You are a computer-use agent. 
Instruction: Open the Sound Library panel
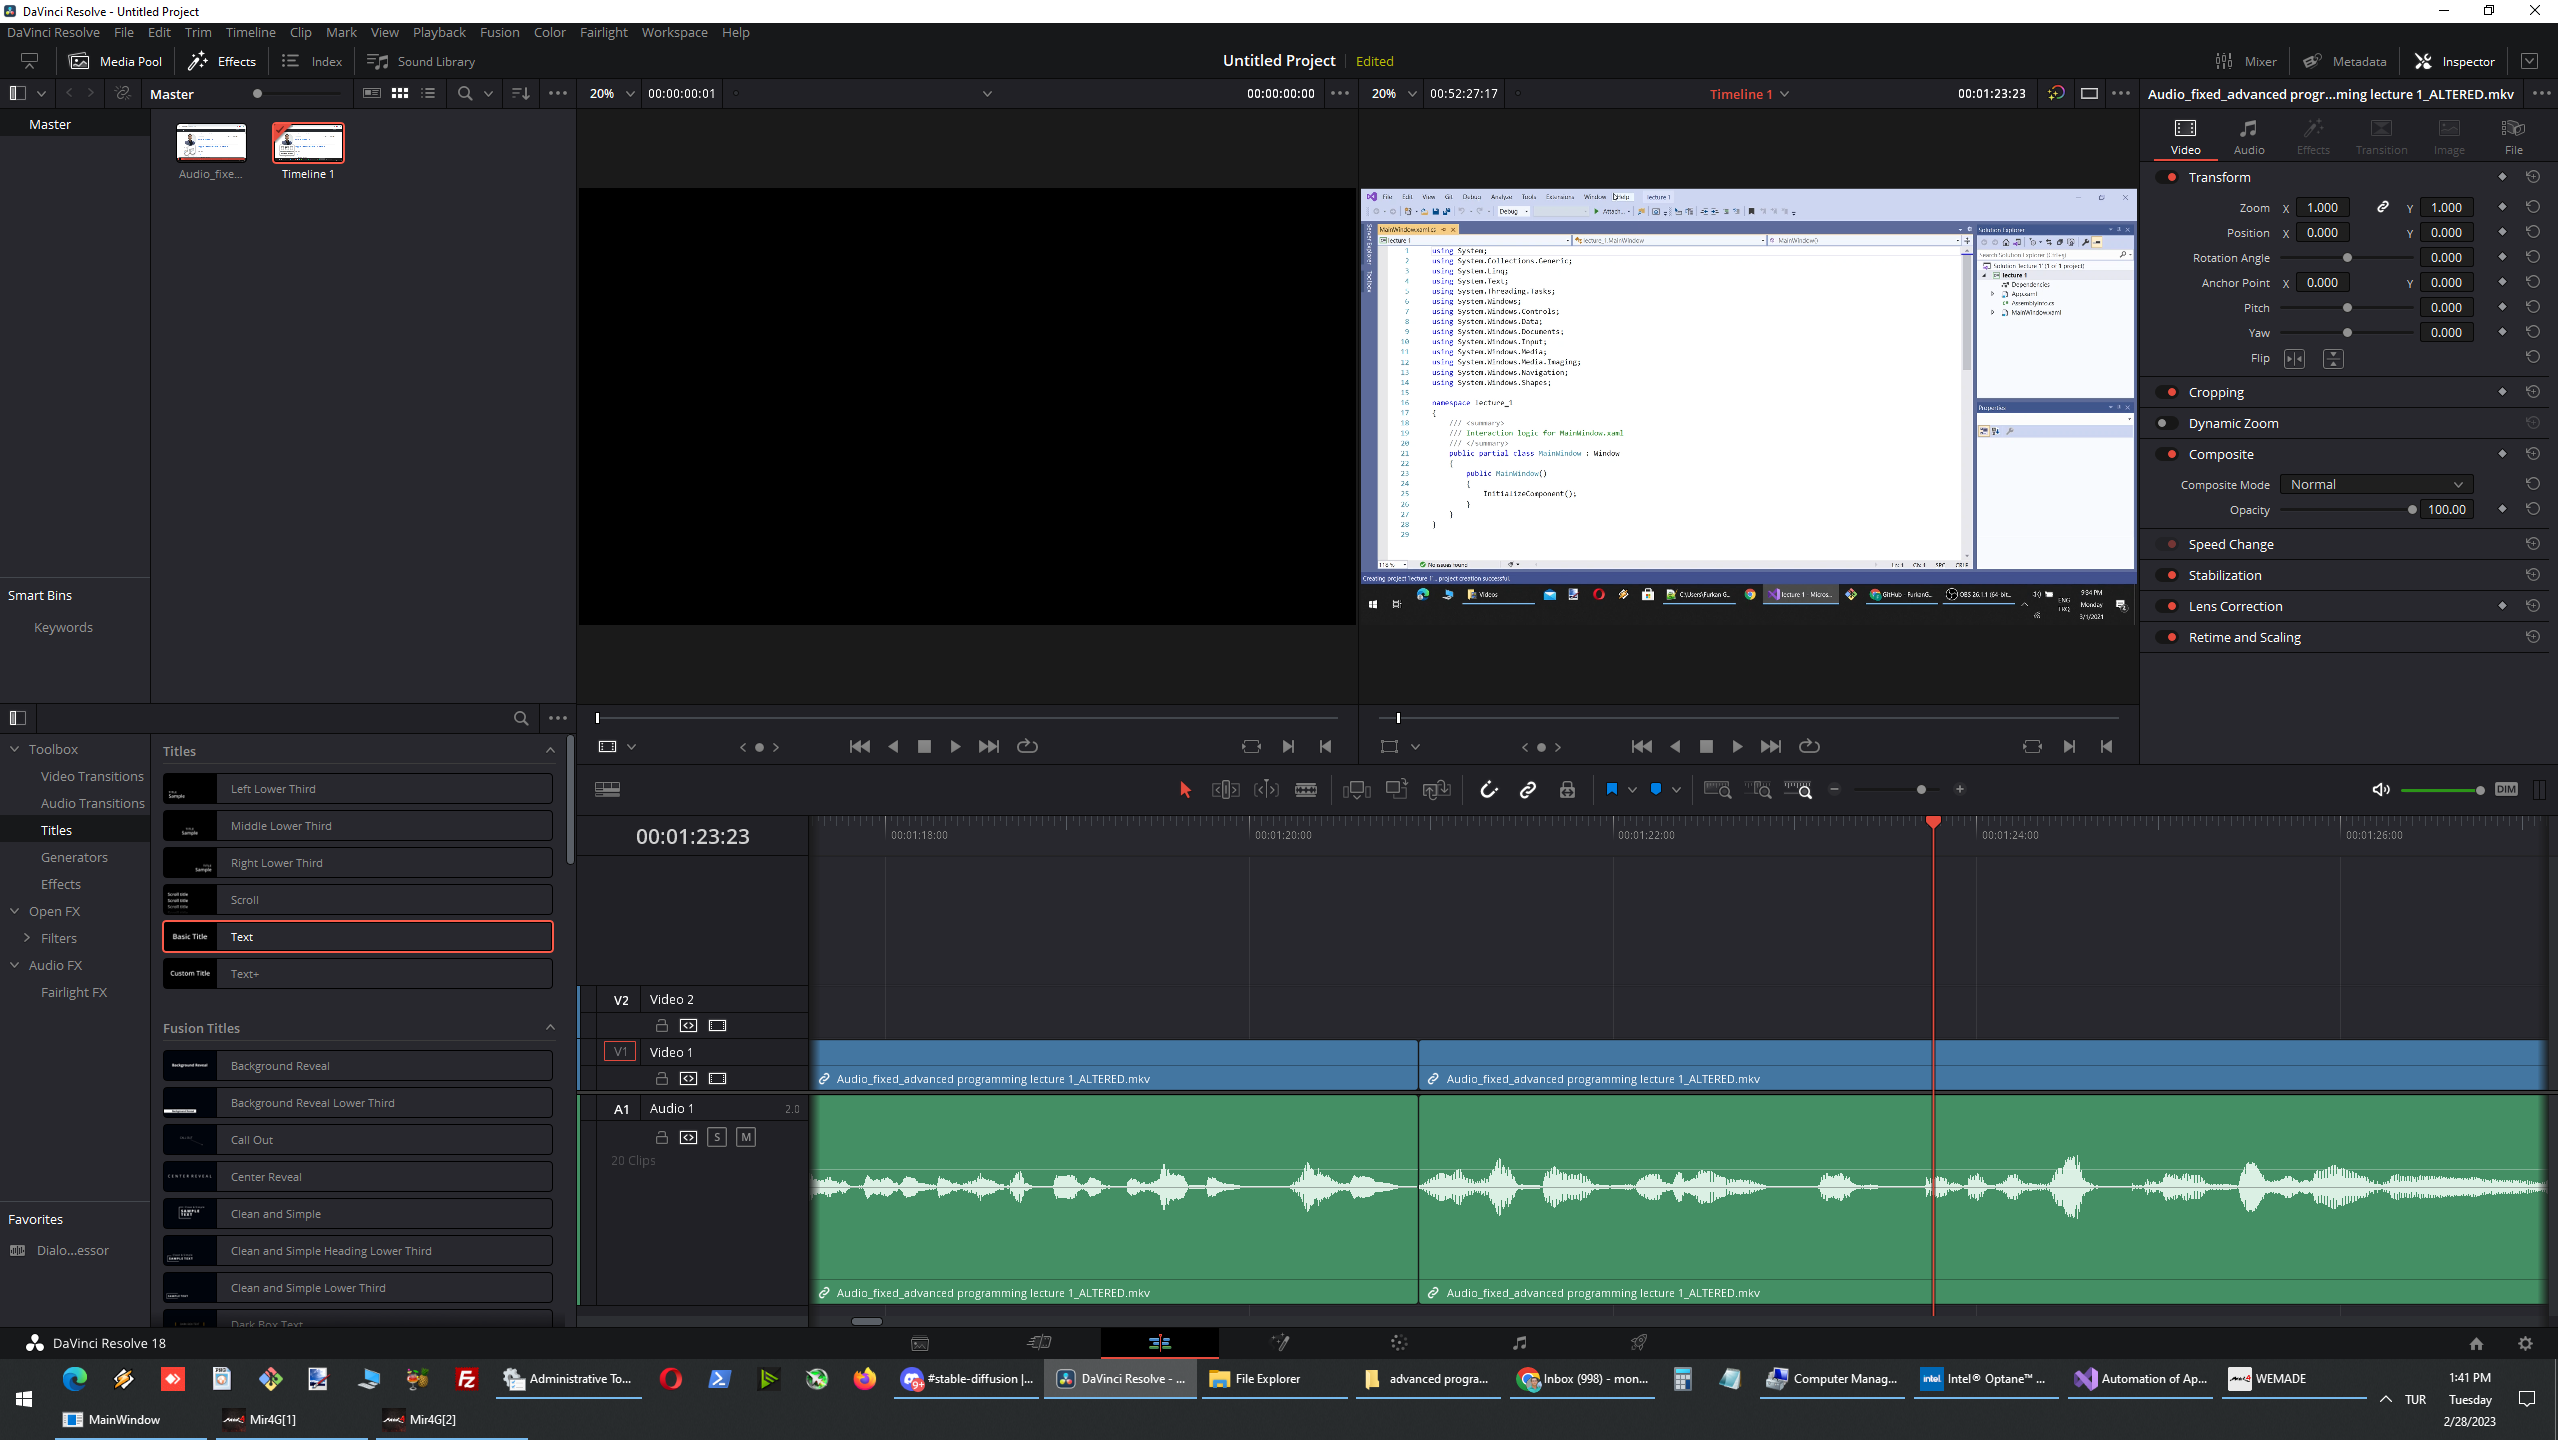pos(421,61)
